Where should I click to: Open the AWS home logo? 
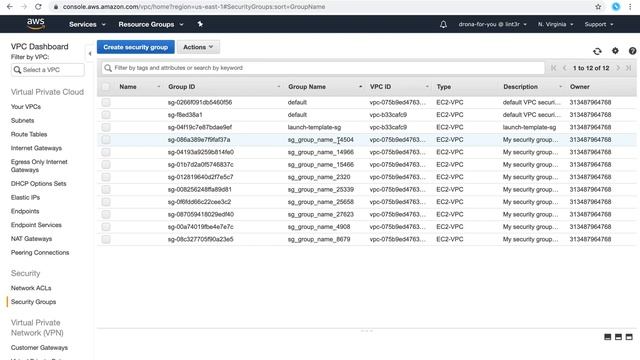tap(36, 24)
